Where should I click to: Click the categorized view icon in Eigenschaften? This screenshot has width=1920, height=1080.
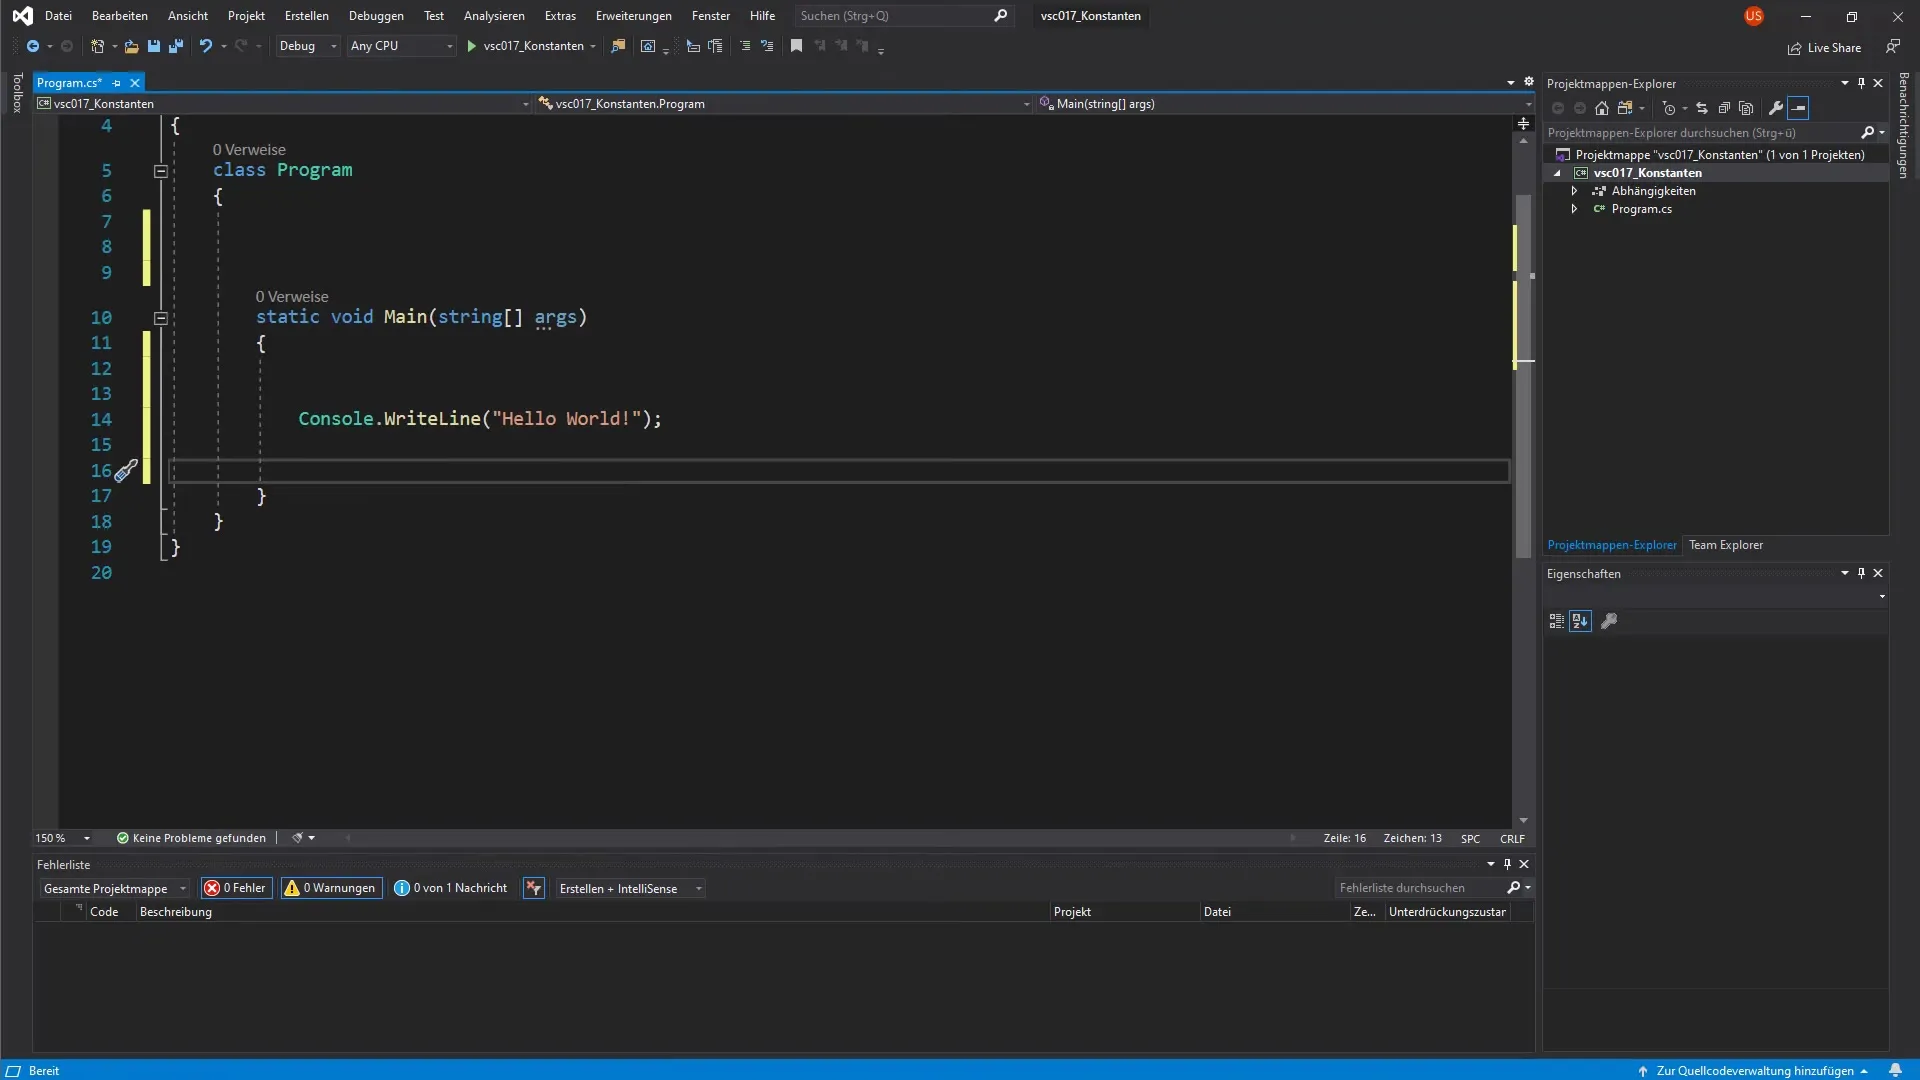pos(1556,621)
